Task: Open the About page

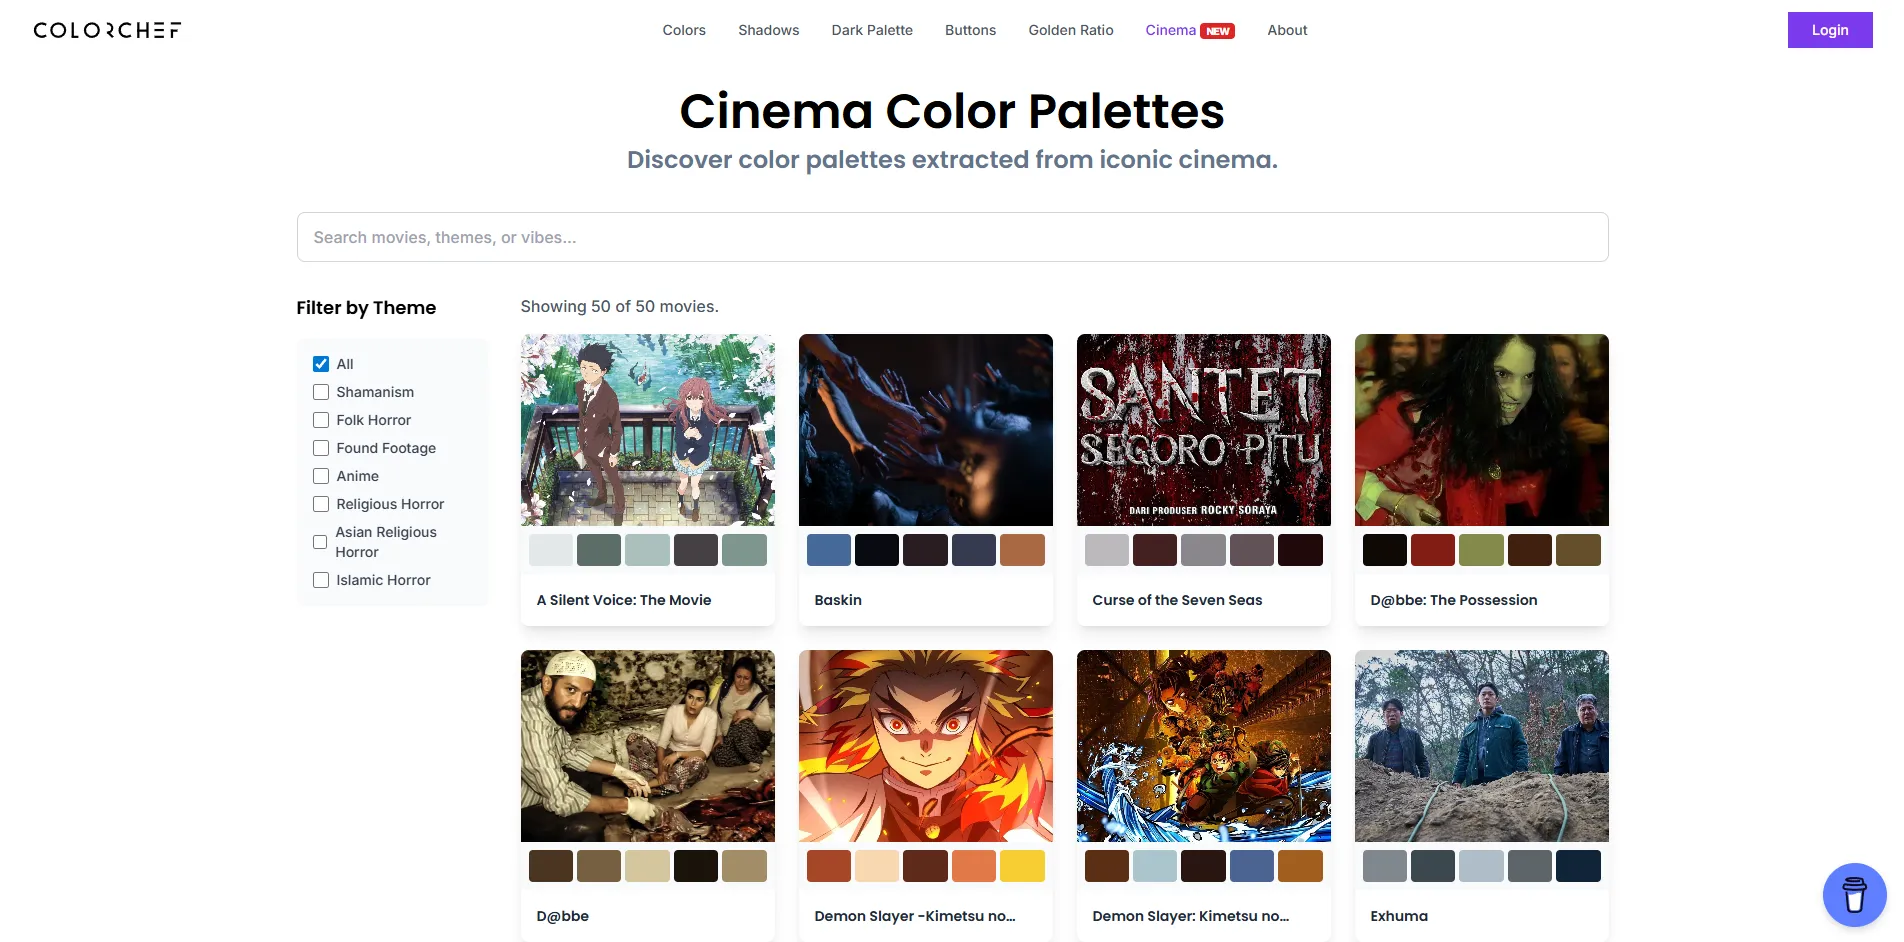Action: 1287,30
